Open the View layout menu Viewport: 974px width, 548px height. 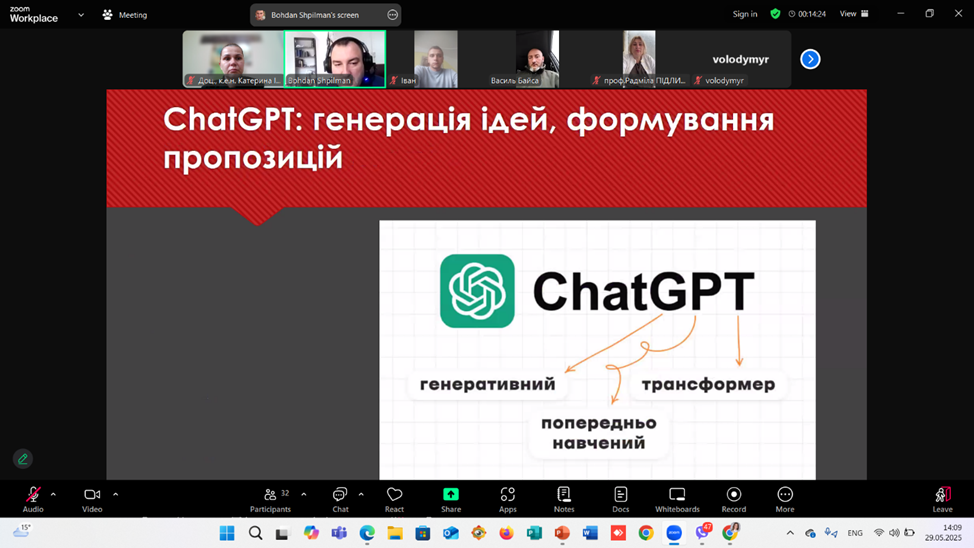click(854, 14)
